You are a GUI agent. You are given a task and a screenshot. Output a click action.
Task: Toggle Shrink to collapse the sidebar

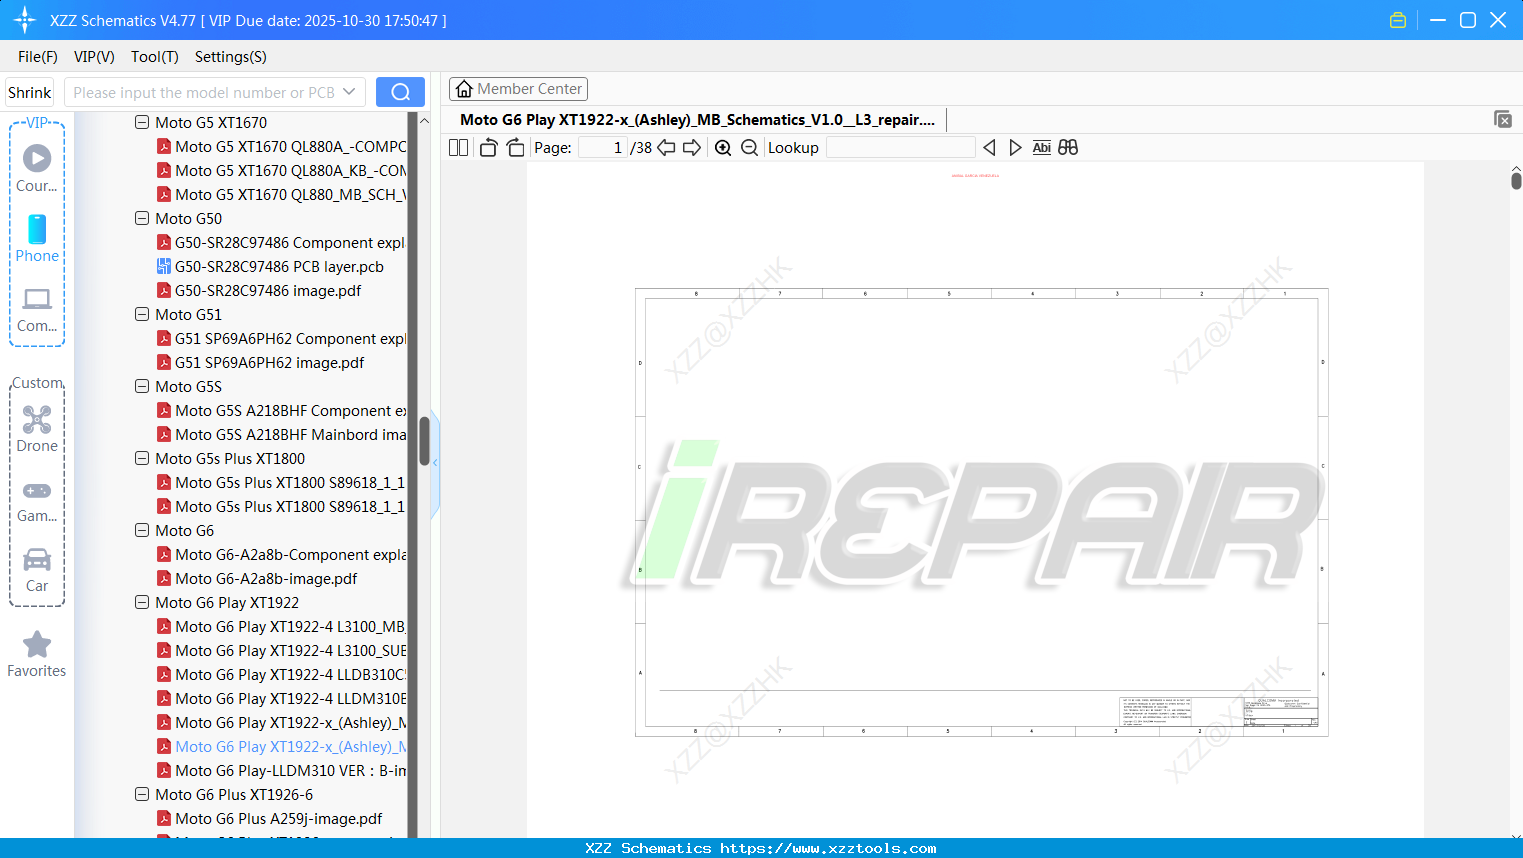point(29,92)
